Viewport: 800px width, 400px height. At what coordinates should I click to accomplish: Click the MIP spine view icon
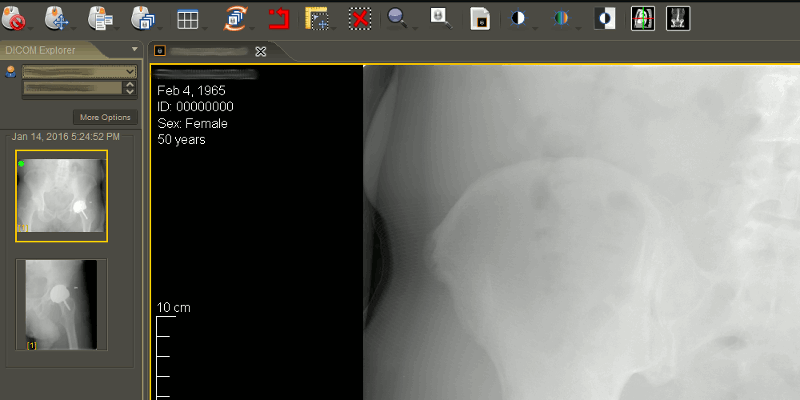(x=678, y=18)
